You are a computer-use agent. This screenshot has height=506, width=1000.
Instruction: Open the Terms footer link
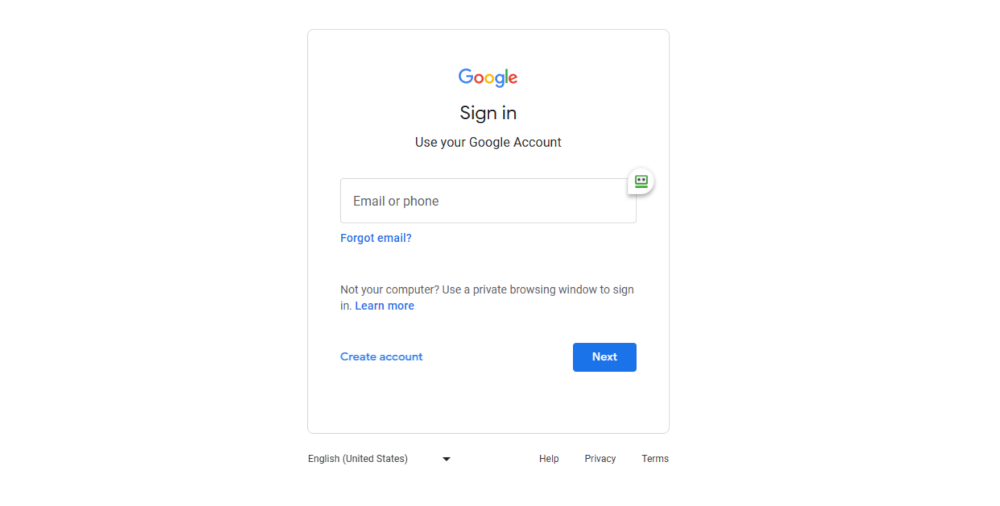point(655,459)
